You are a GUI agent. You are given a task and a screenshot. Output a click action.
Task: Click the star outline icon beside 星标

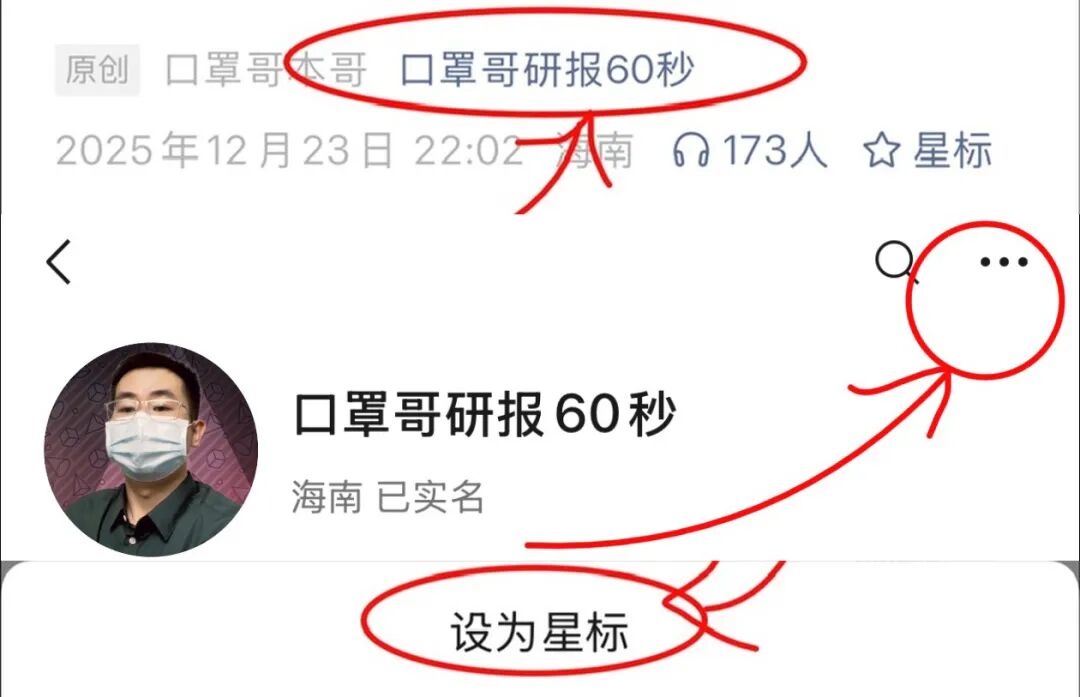click(x=882, y=150)
